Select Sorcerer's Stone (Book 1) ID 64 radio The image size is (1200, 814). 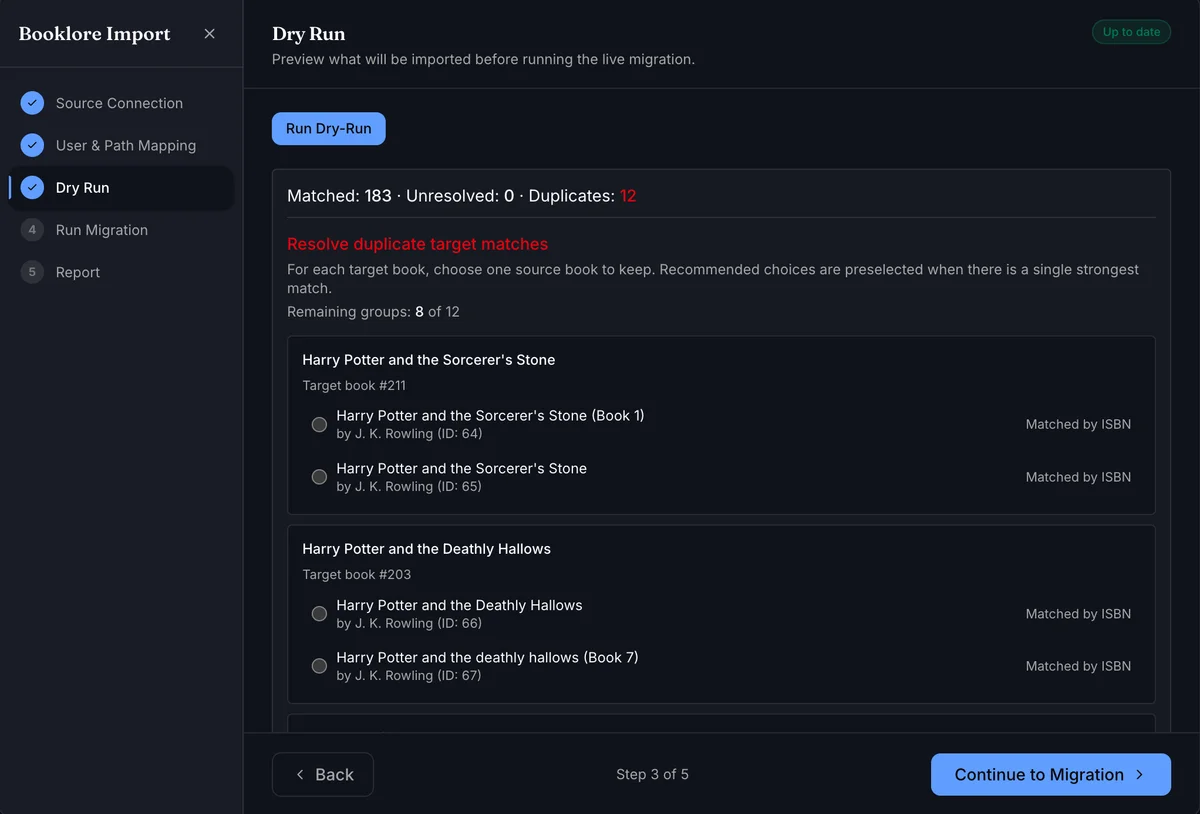(319, 424)
